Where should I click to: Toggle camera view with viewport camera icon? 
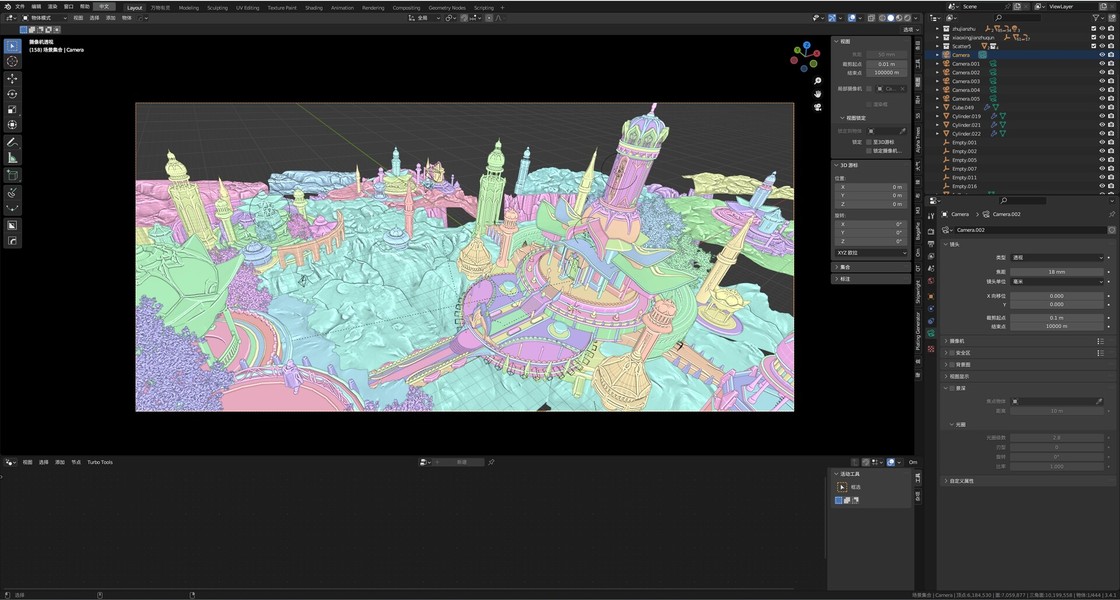coord(818,107)
